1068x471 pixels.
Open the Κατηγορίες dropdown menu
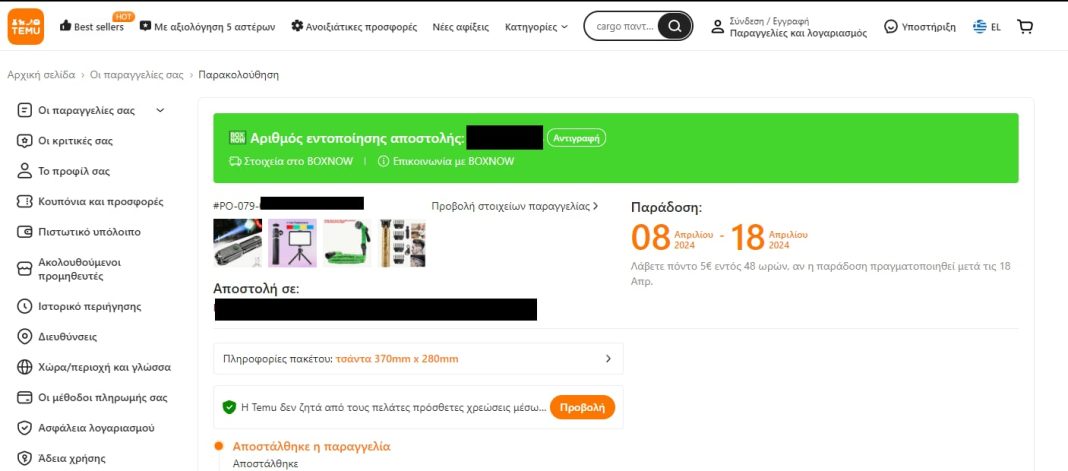tap(536, 27)
